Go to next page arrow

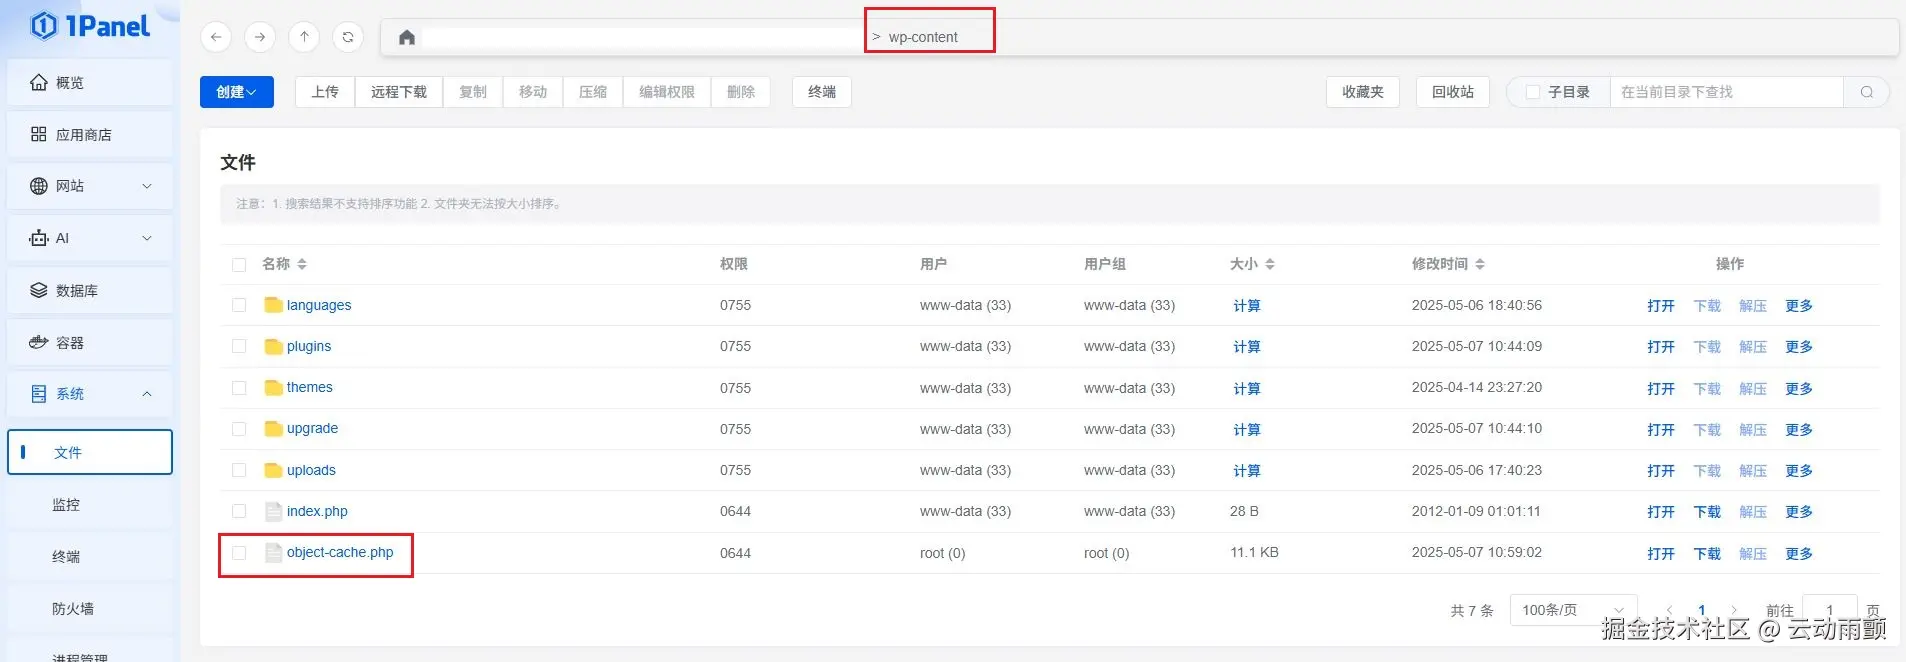(x=1734, y=610)
